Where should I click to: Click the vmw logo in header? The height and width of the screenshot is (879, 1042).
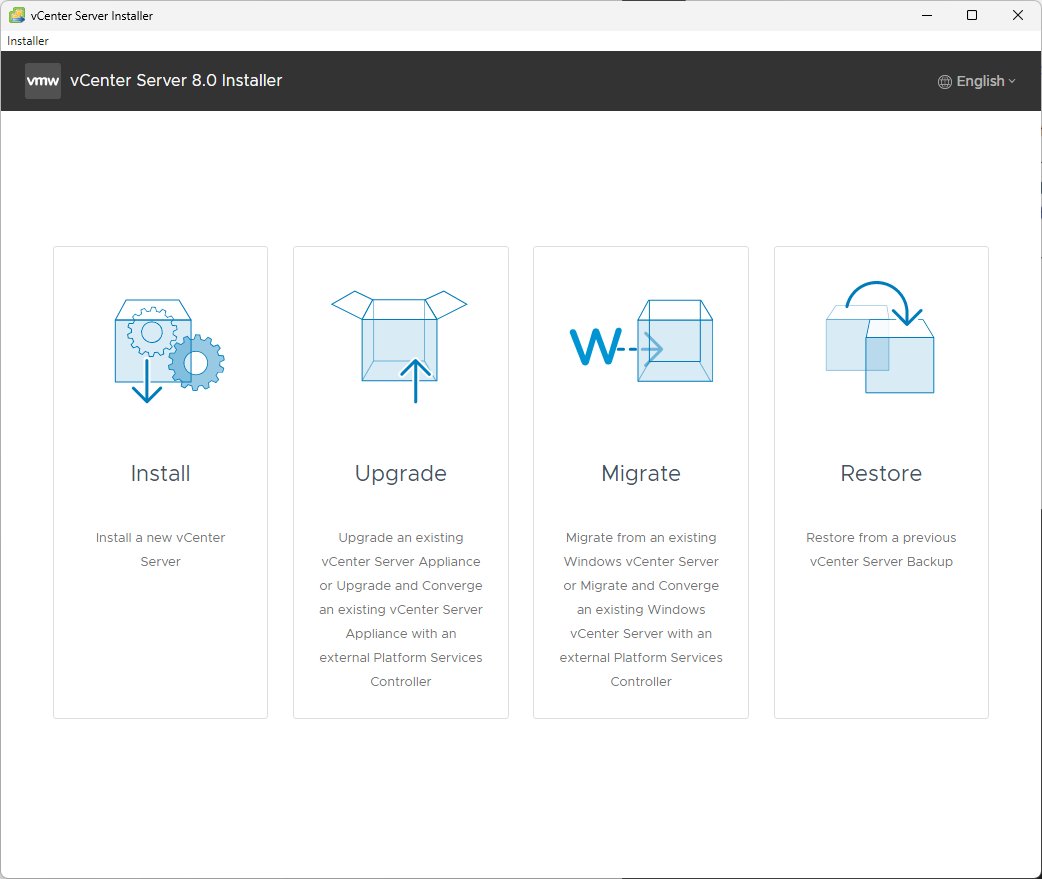[43, 81]
